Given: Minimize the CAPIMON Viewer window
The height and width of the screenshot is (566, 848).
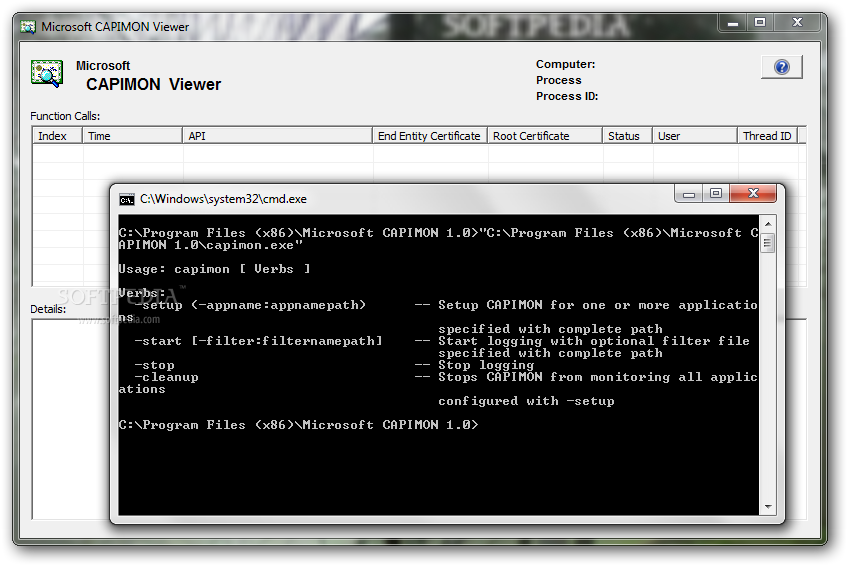Looking at the screenshot, I should tap(733, 23).
